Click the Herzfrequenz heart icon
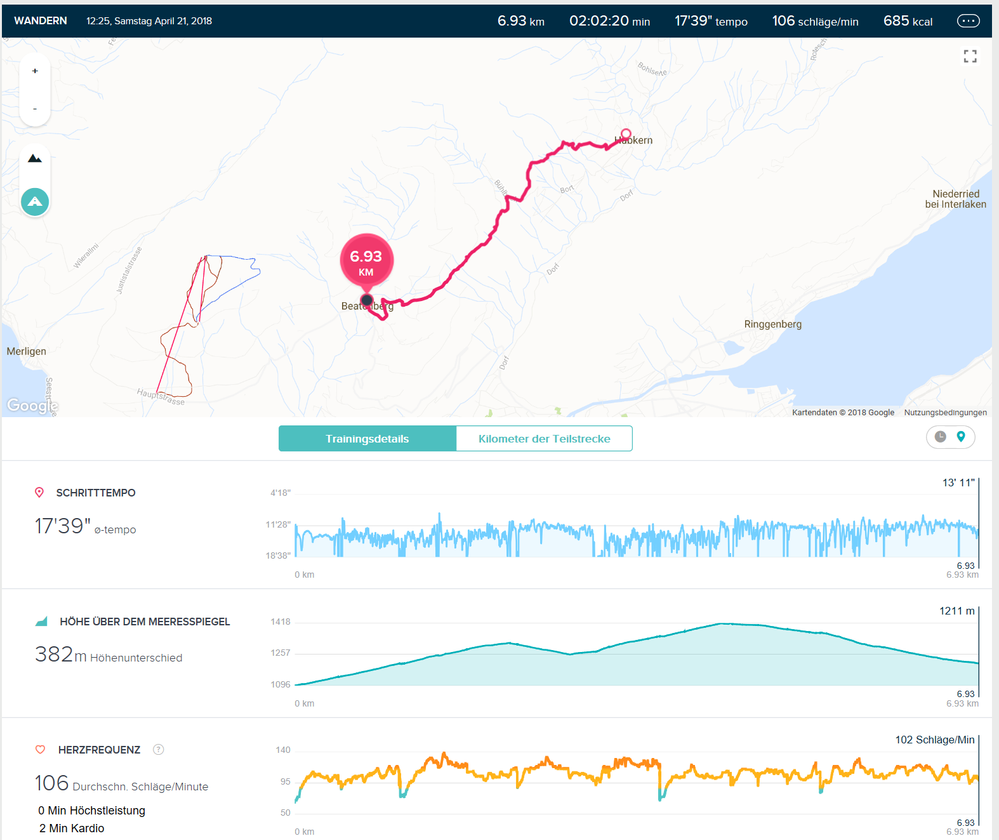The image size is (999, 840). click(40, 749)
